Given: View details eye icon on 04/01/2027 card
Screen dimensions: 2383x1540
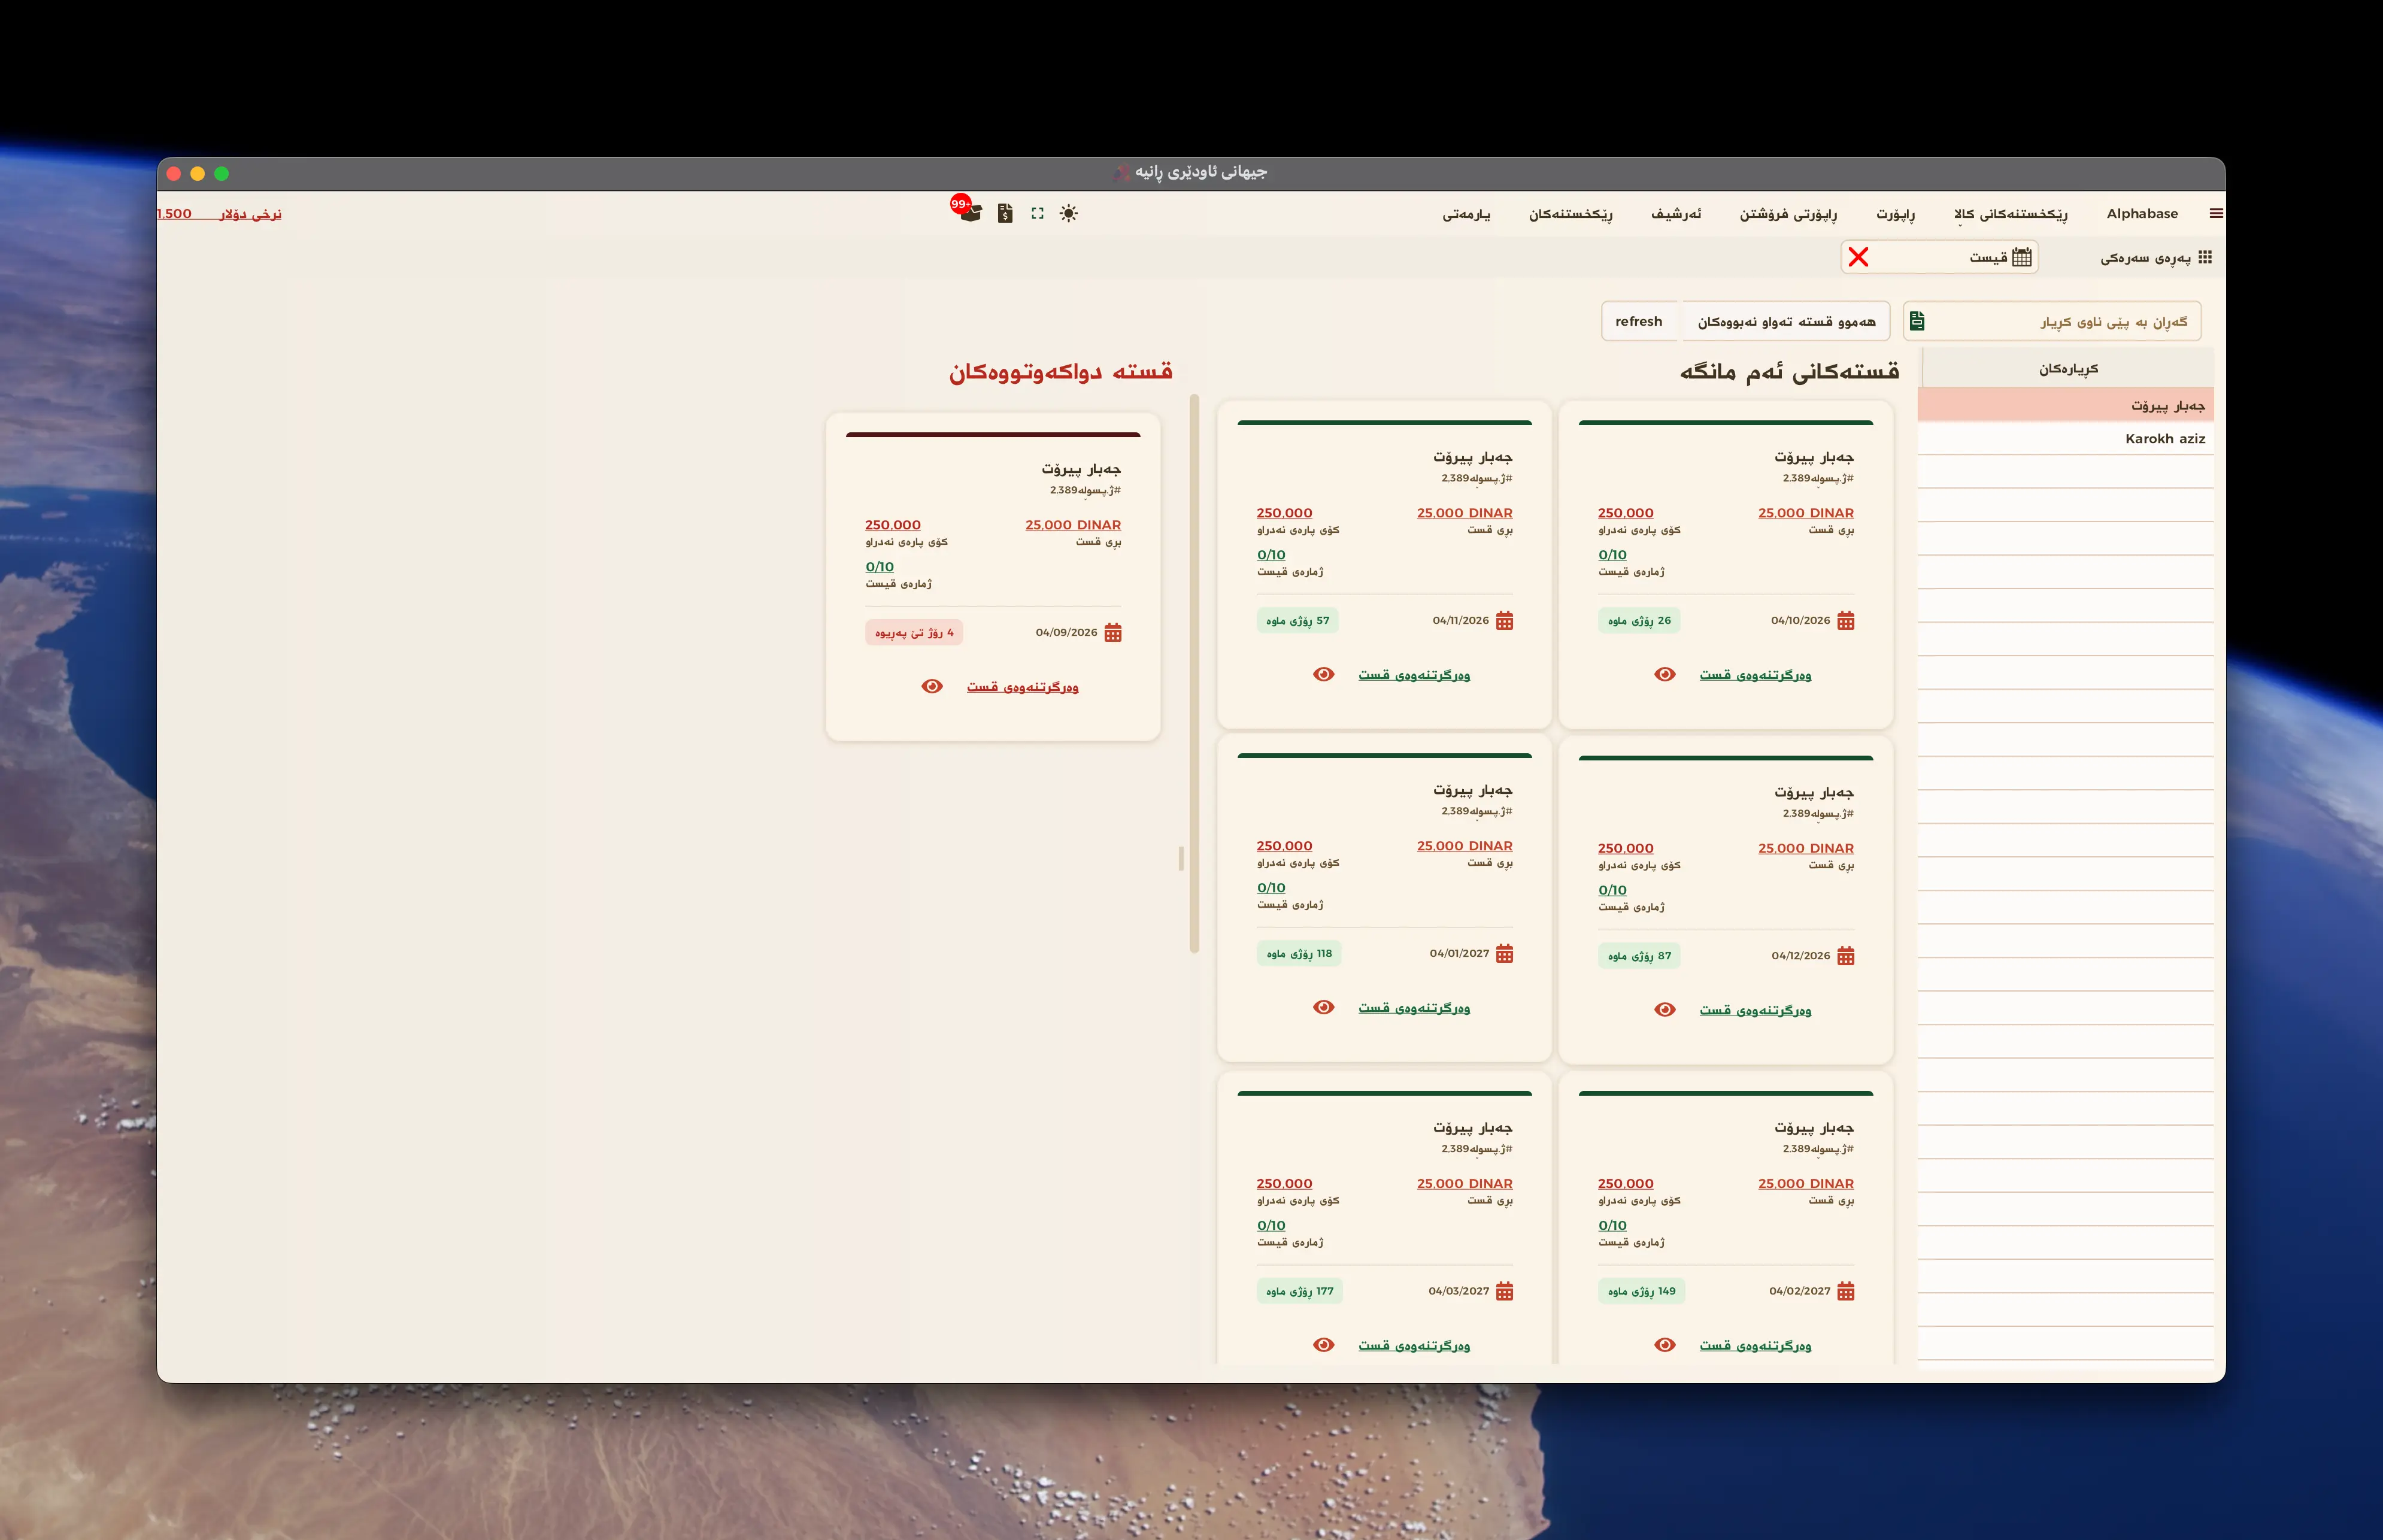Looking at the screenshot, I should (1323, 1007).
